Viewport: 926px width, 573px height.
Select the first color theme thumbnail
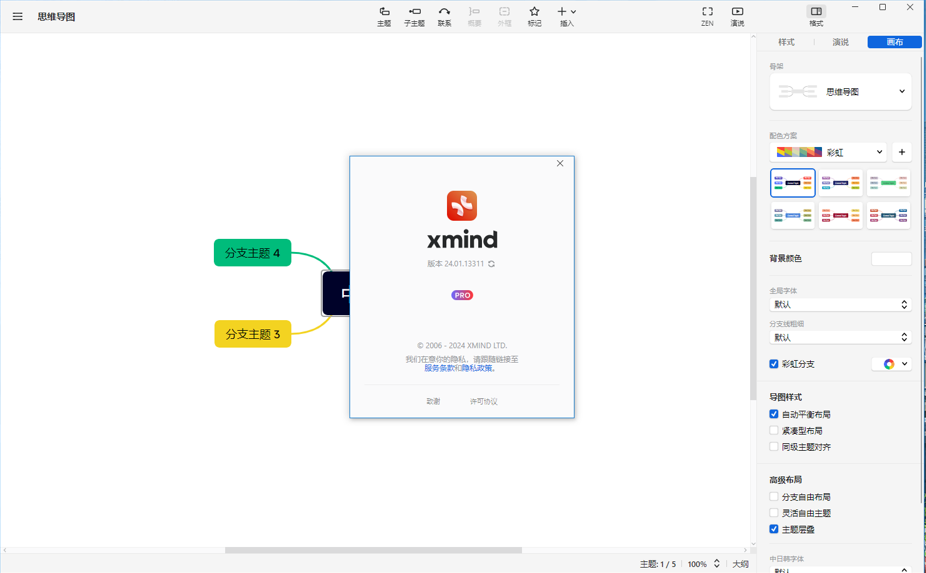793,183
